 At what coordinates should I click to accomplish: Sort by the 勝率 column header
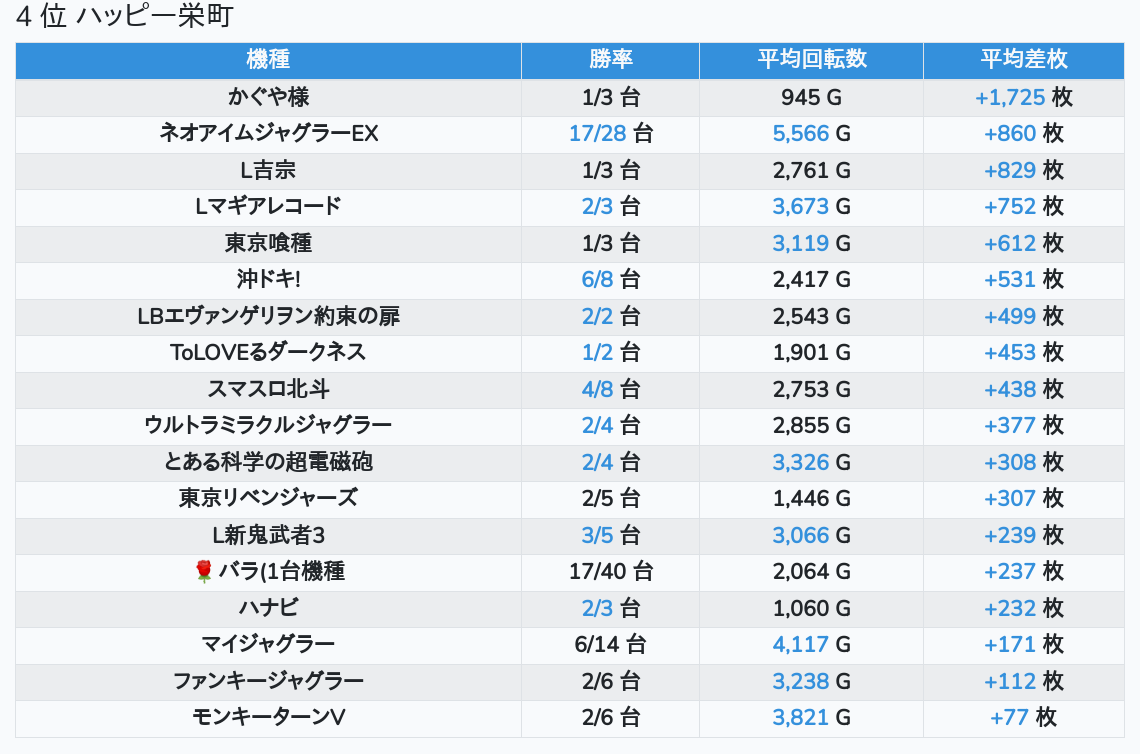pos(610,60)
